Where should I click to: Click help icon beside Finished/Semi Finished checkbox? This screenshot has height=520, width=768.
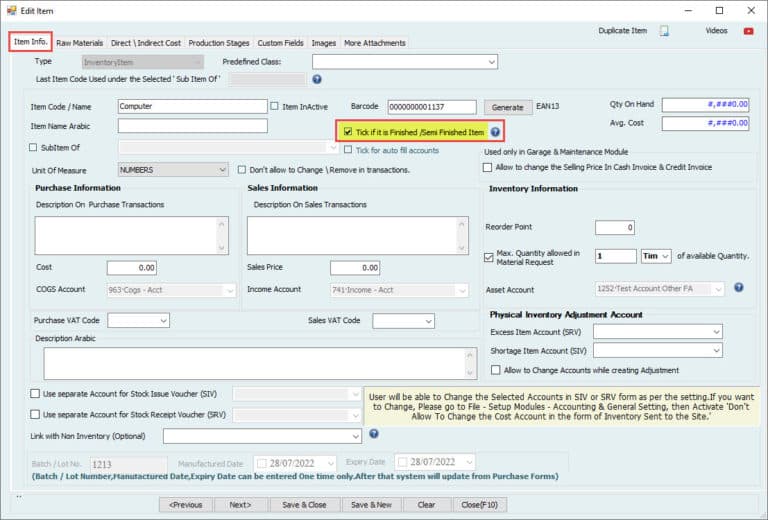coord(494,132)
